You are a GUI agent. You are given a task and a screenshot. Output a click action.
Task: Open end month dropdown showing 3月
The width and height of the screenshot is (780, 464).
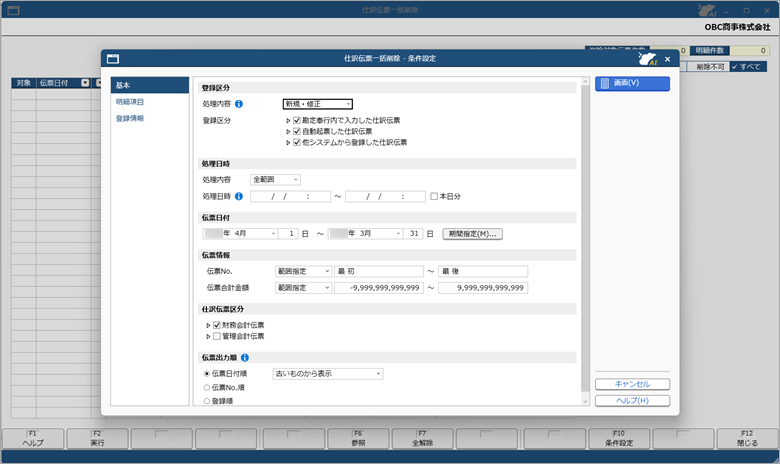pos(365,233)
